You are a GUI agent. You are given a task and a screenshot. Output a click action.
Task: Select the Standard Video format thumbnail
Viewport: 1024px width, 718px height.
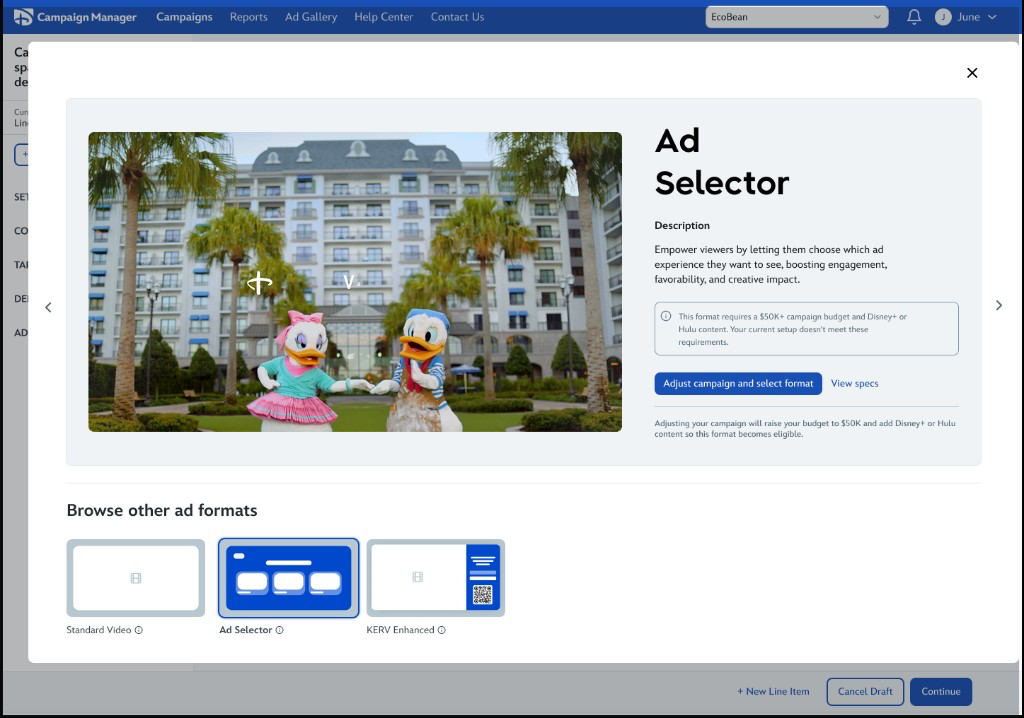point(136,578)
